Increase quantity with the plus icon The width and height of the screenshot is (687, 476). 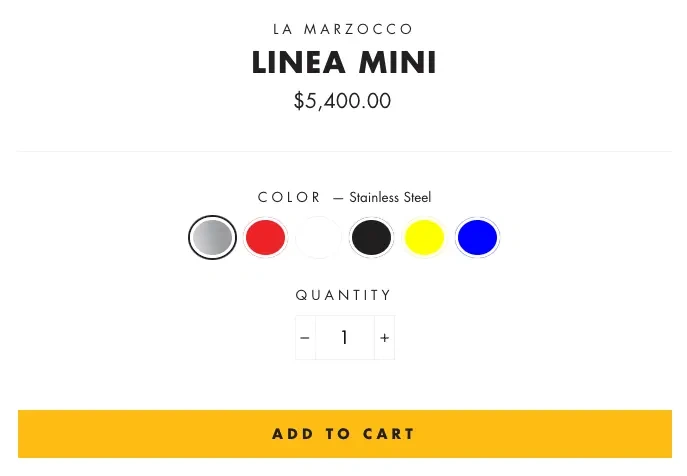tap(384, 338)
